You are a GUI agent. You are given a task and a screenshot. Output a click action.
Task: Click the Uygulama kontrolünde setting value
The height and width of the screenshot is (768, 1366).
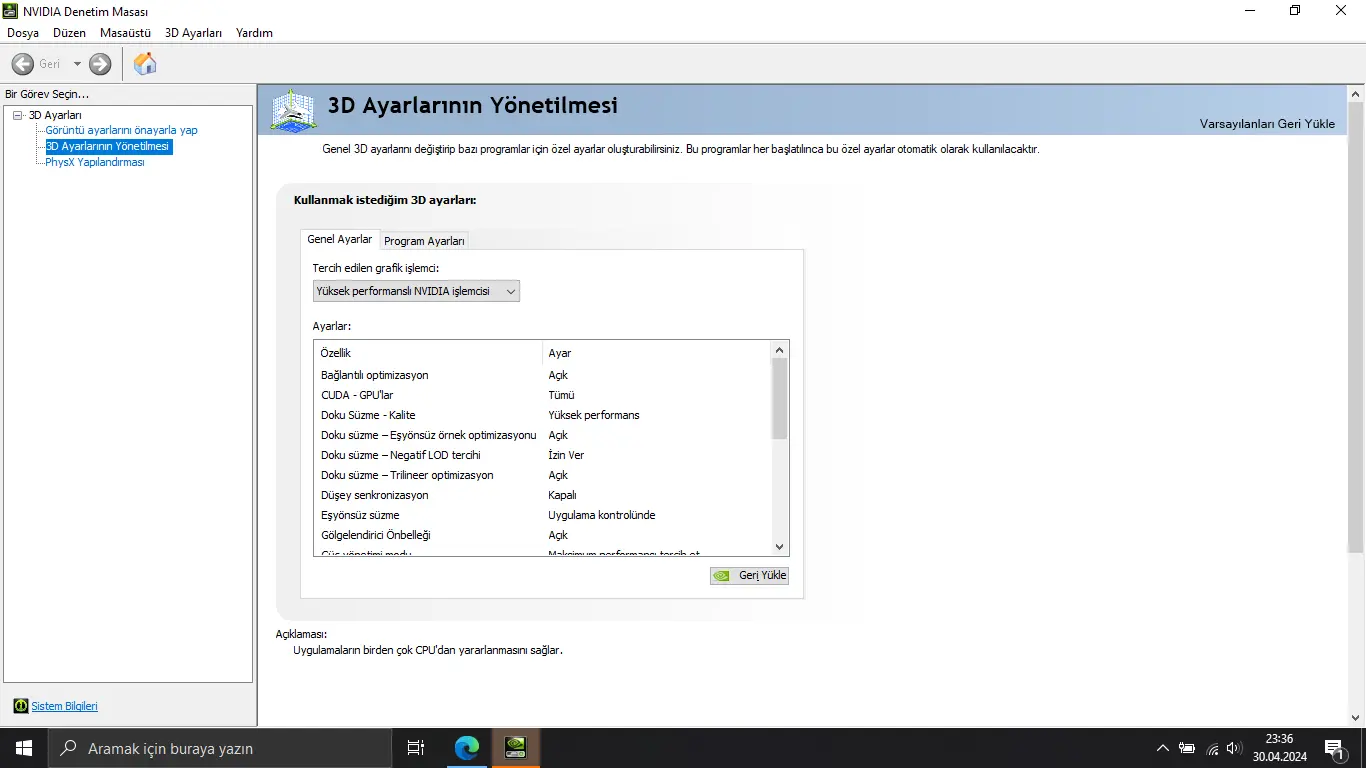(x=602, y=515)
